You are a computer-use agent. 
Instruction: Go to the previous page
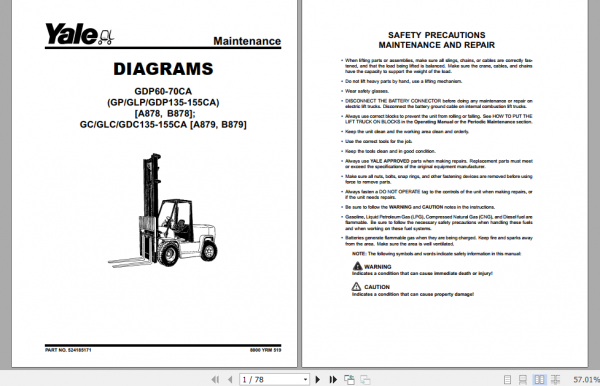(x=230, y=379)
